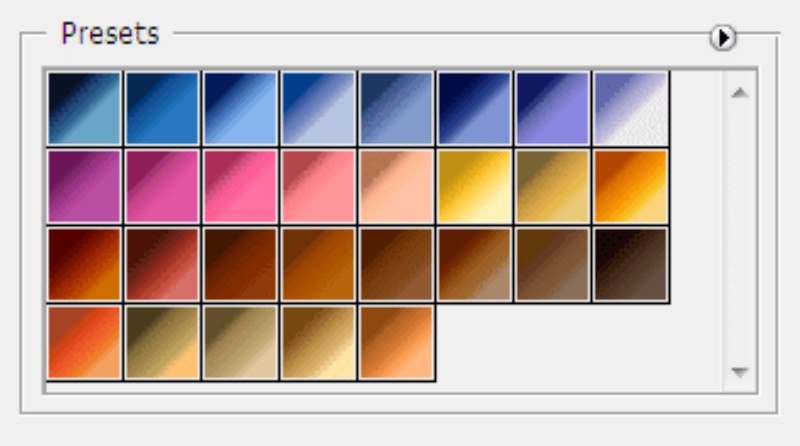This screenshot has width=800, height=446.
Task: Select the dark chocolate to medium brown gradient
Action: [396, 264]
